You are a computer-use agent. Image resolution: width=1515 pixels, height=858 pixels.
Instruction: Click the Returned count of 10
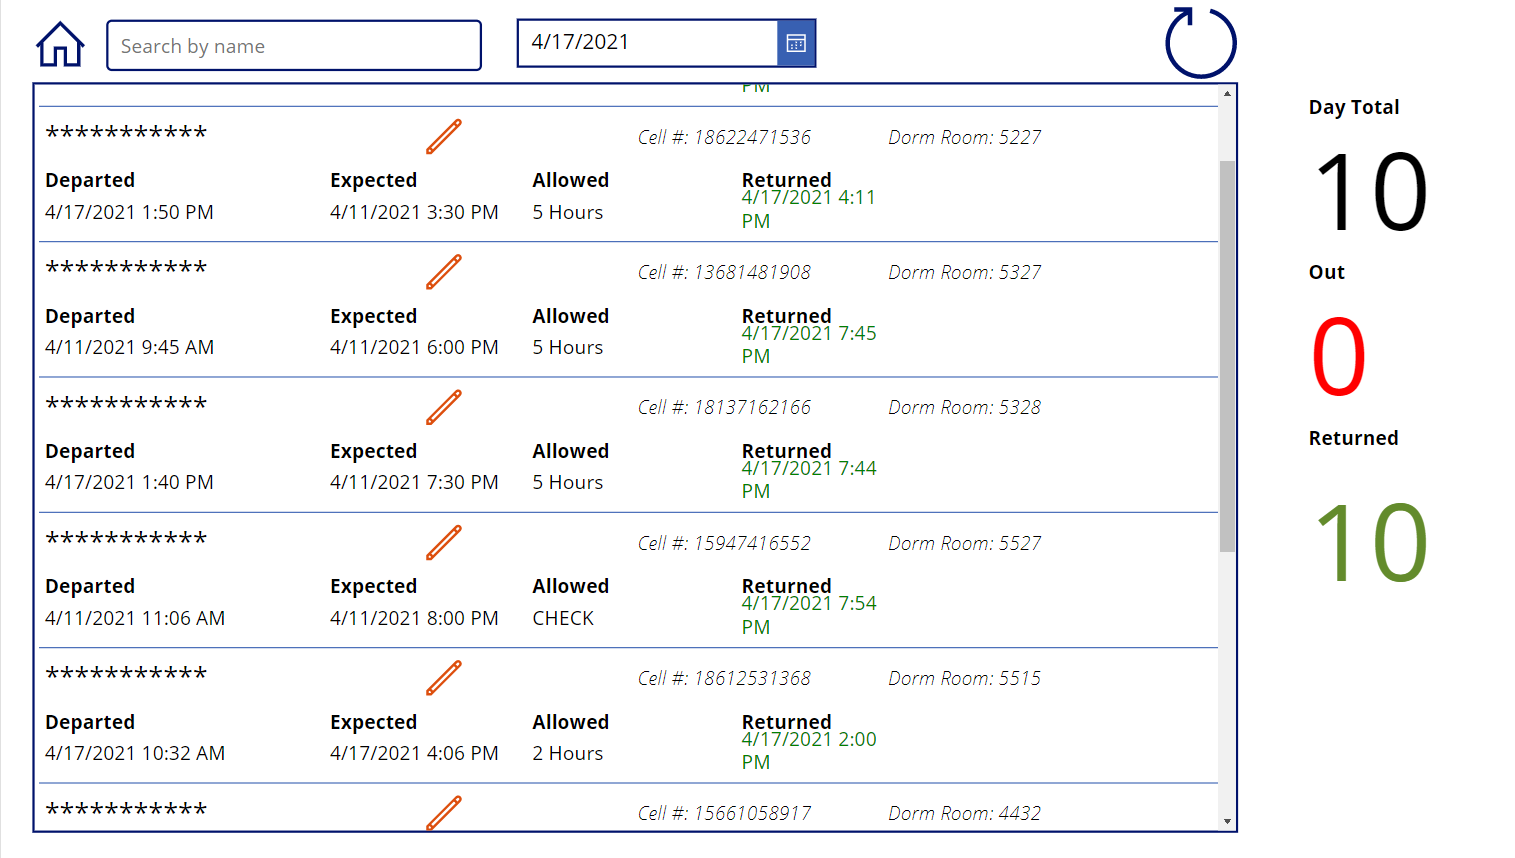point(1370,543)
